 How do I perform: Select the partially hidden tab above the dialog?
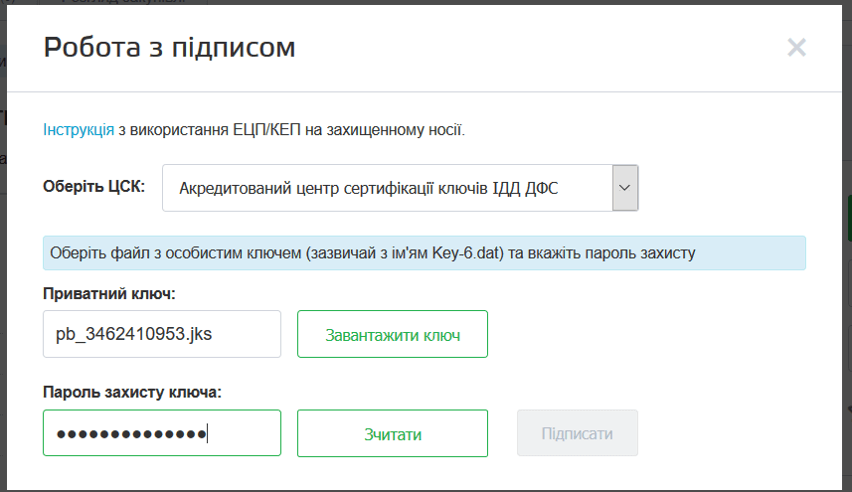coord(120,3)
